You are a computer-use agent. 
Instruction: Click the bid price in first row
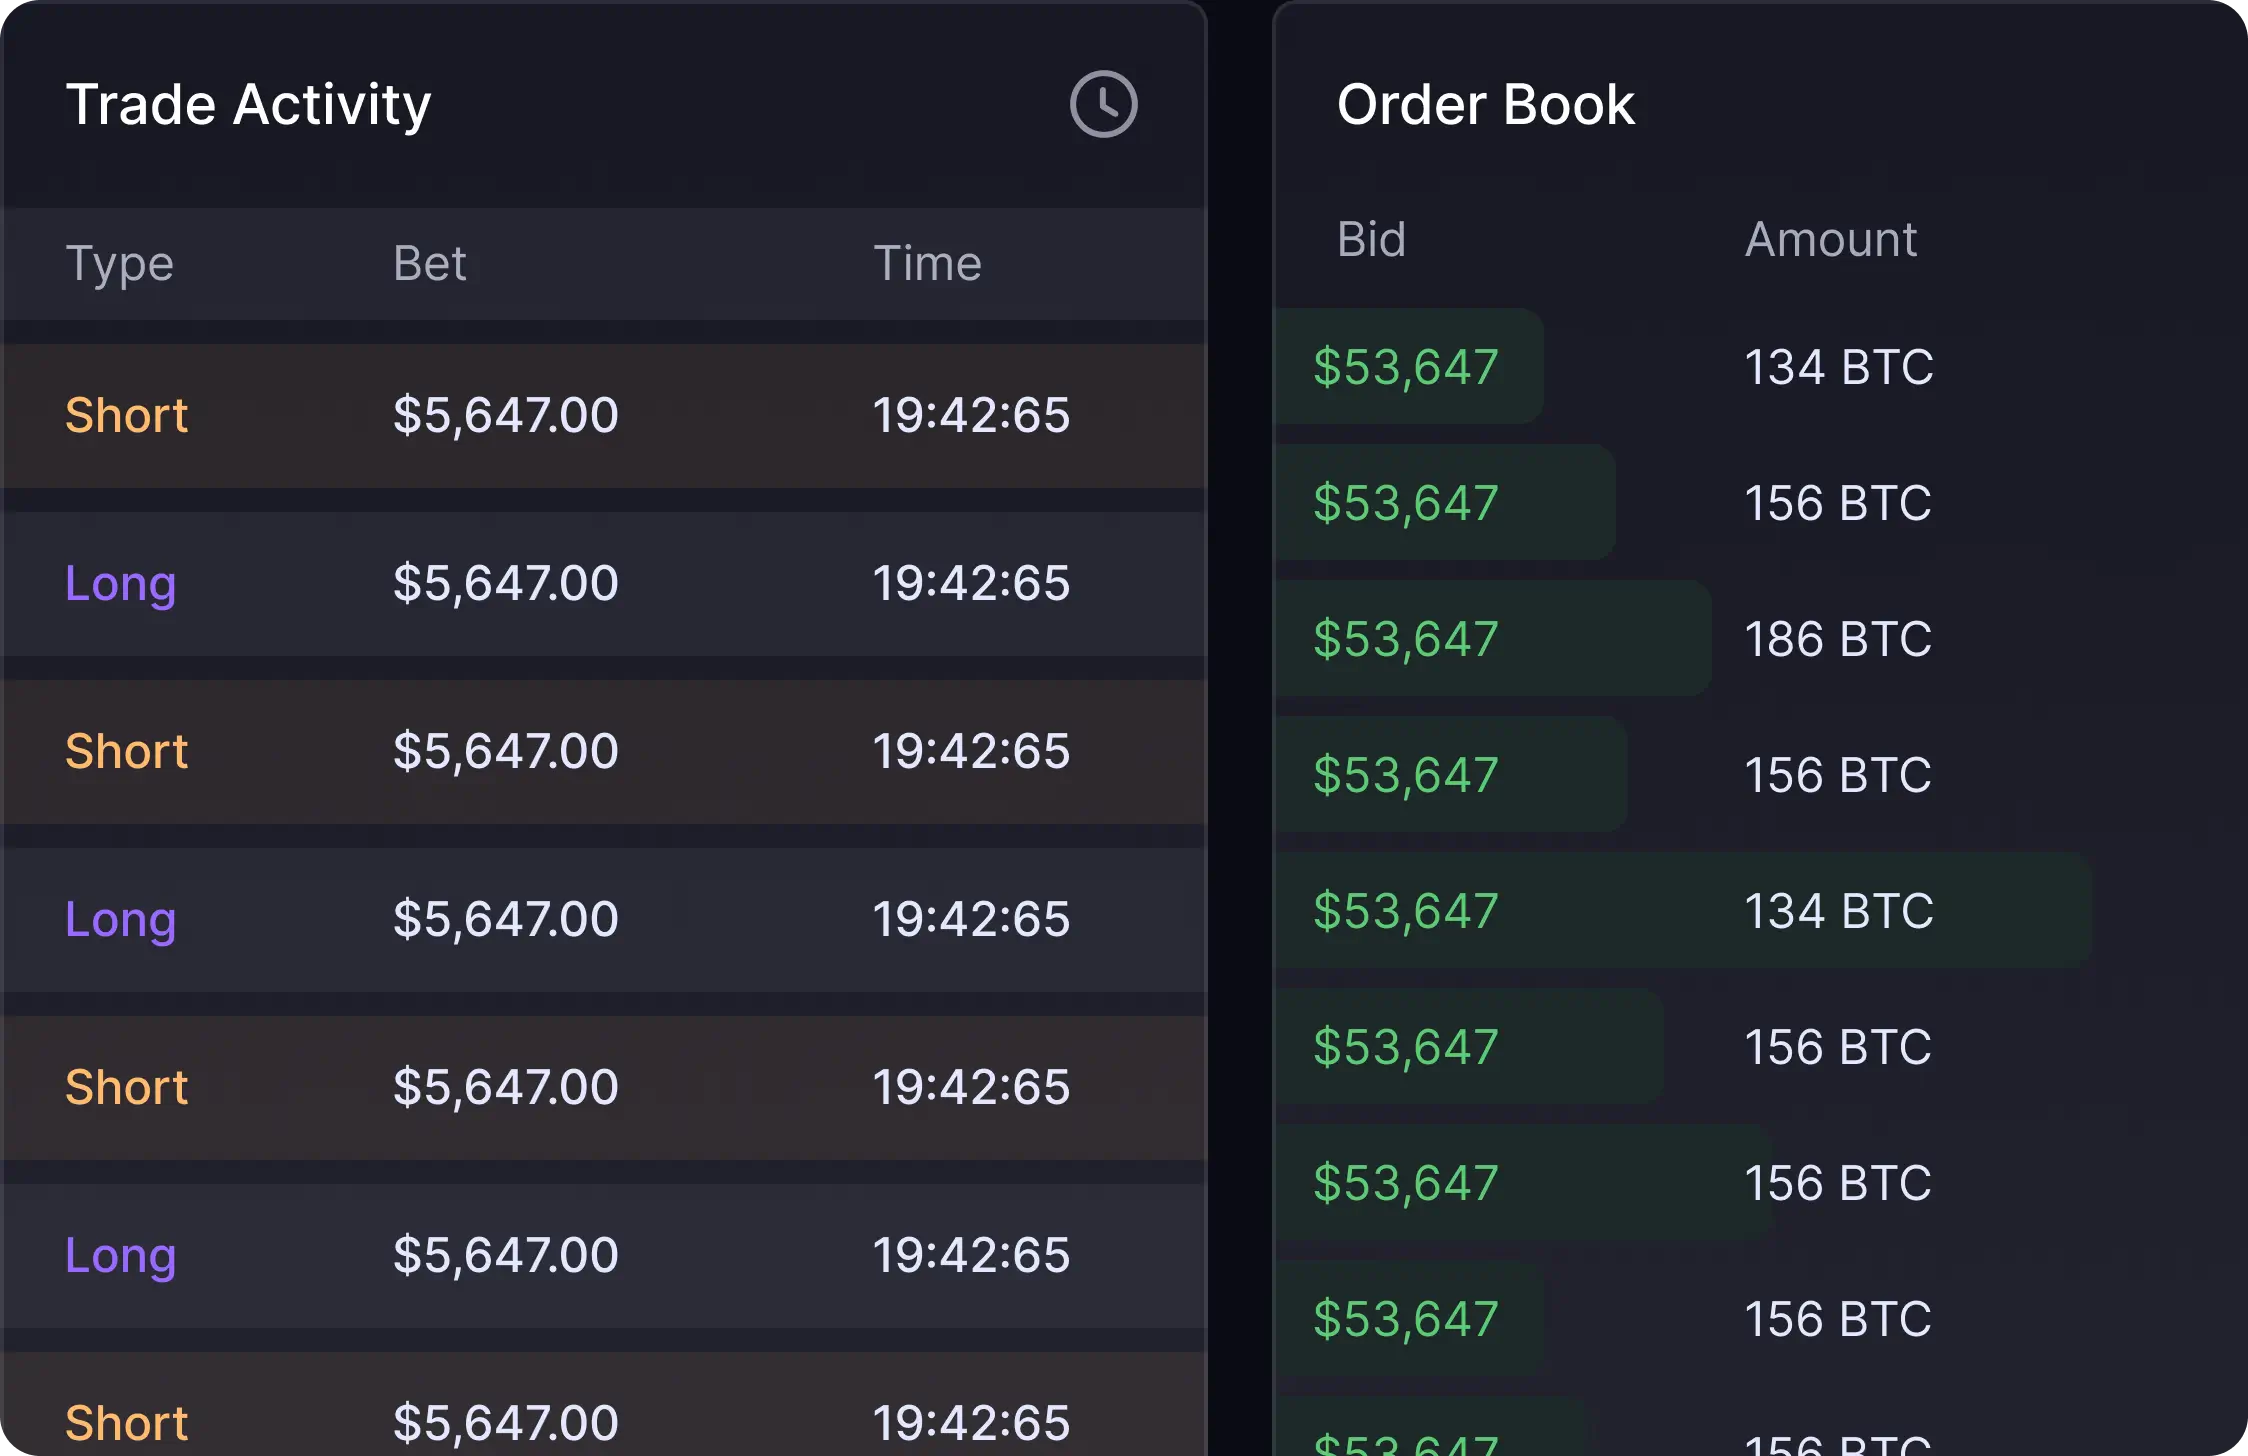[1405, 367]
